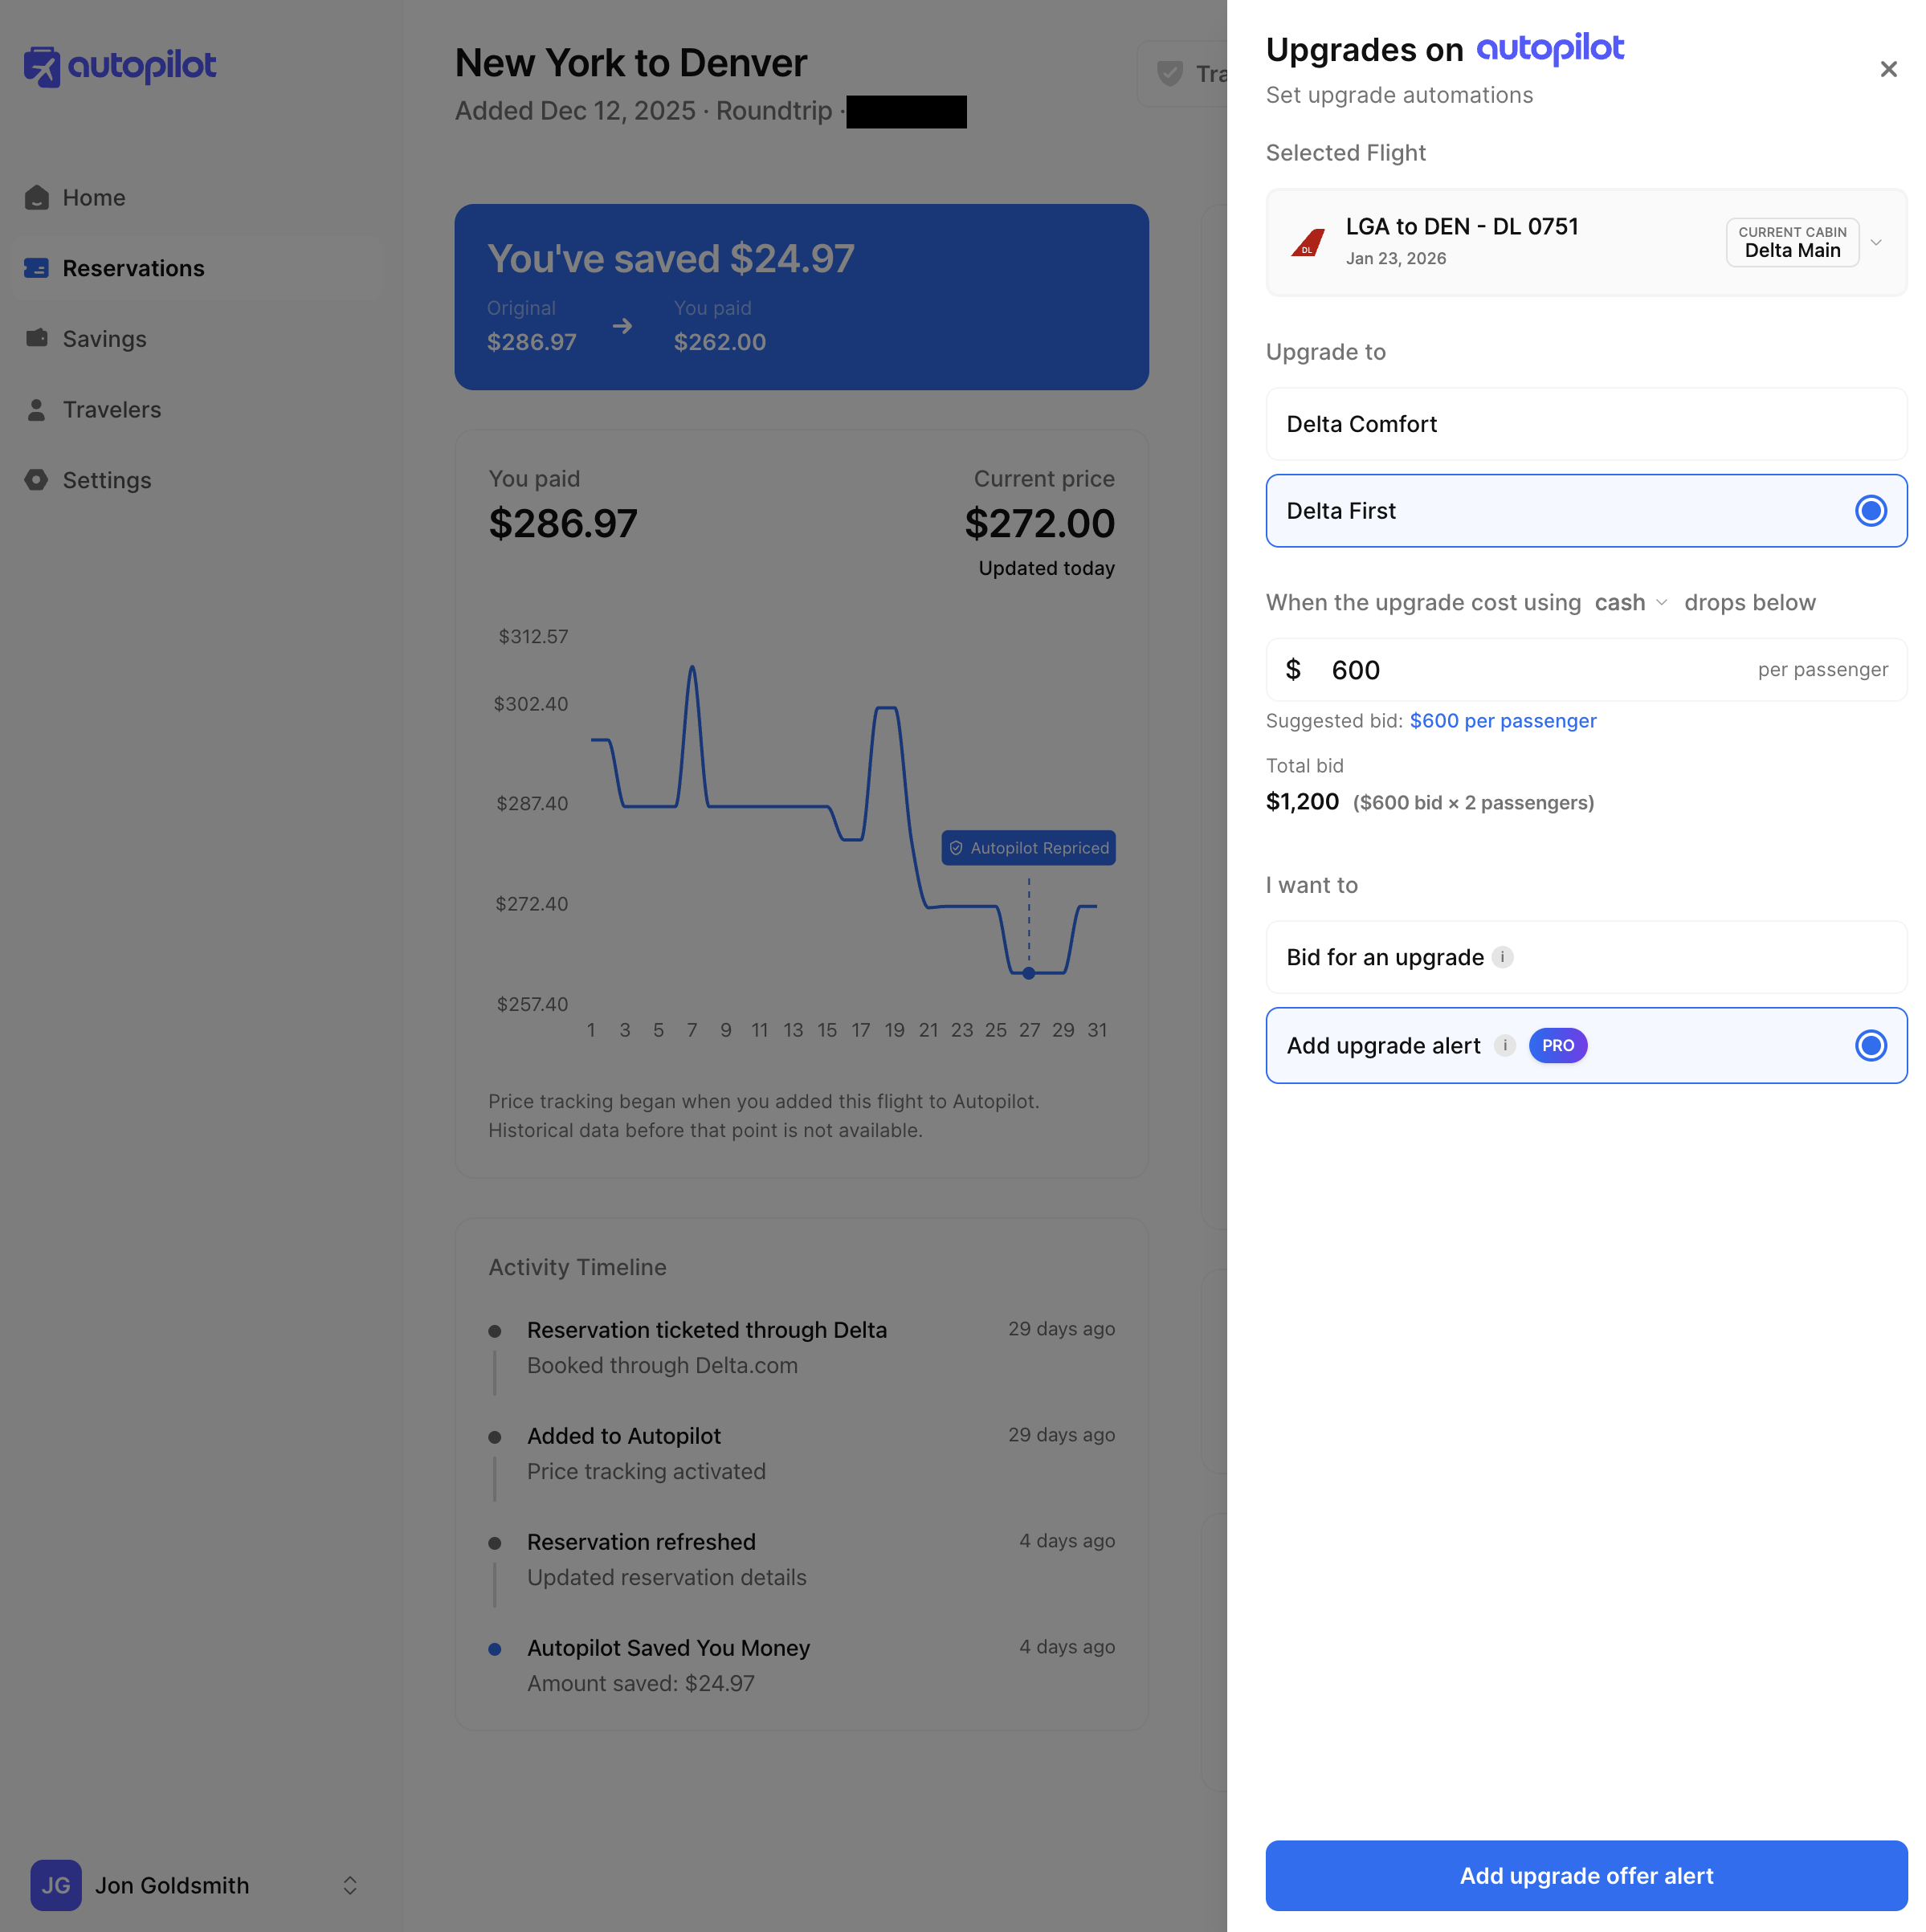Viewport: 1926px width, 1932px height.
Task: Go to Travelers in the sidebar
Action: [x=111, y=410]
